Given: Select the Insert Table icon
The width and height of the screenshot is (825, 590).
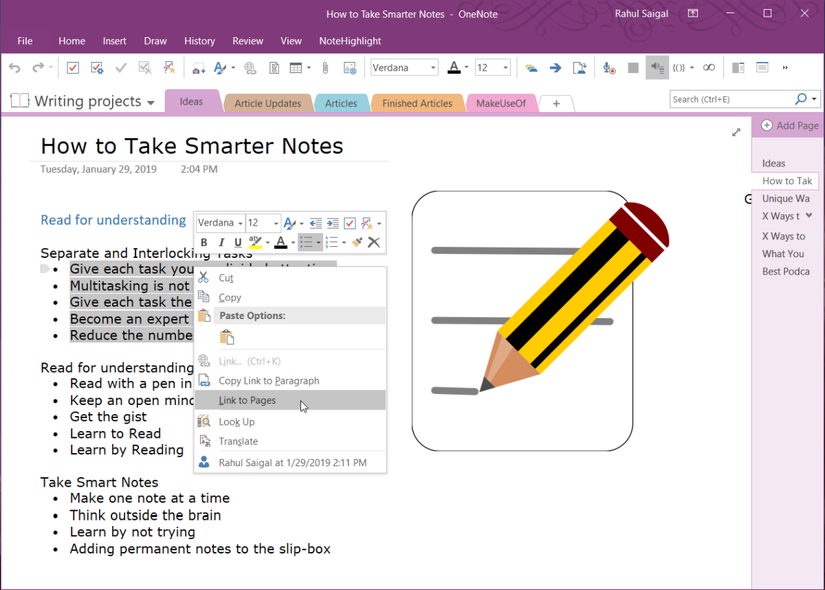Looking at the screenshot, I should click(297, 67).
